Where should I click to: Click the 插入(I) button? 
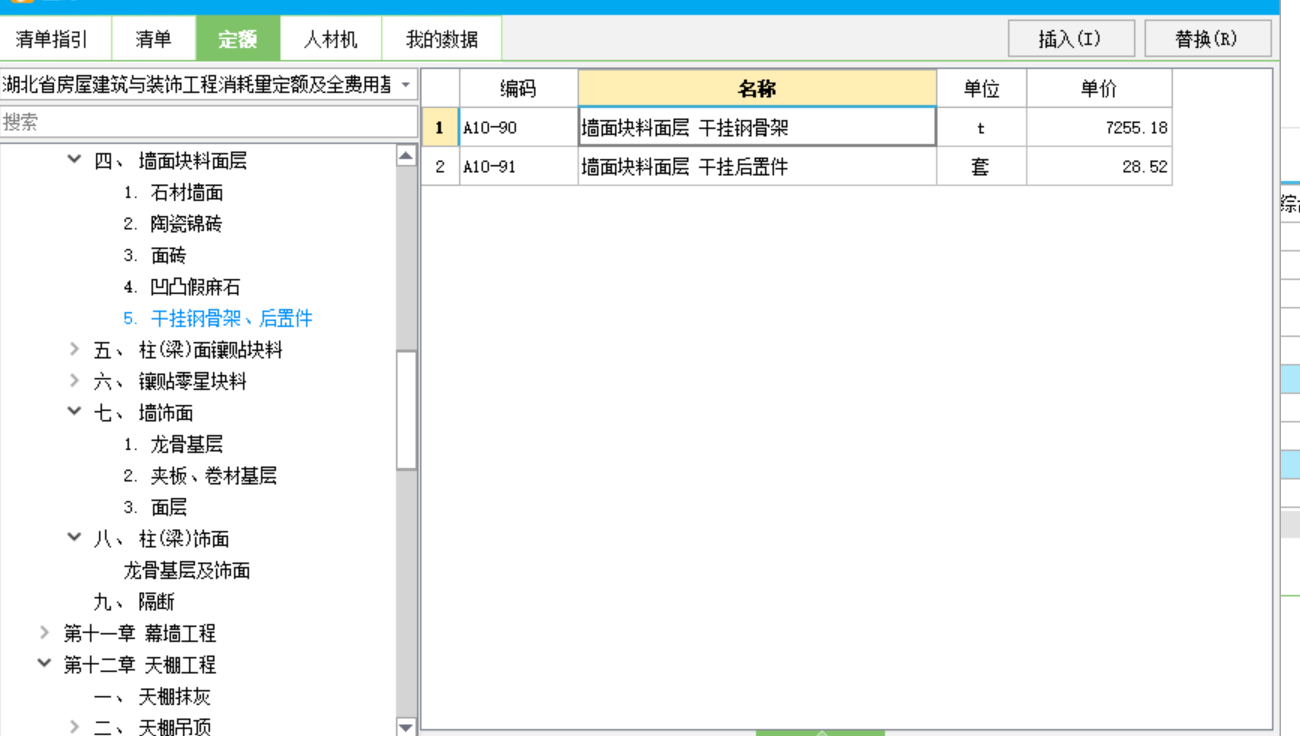pyautogui.click(x=1071, y=39)
